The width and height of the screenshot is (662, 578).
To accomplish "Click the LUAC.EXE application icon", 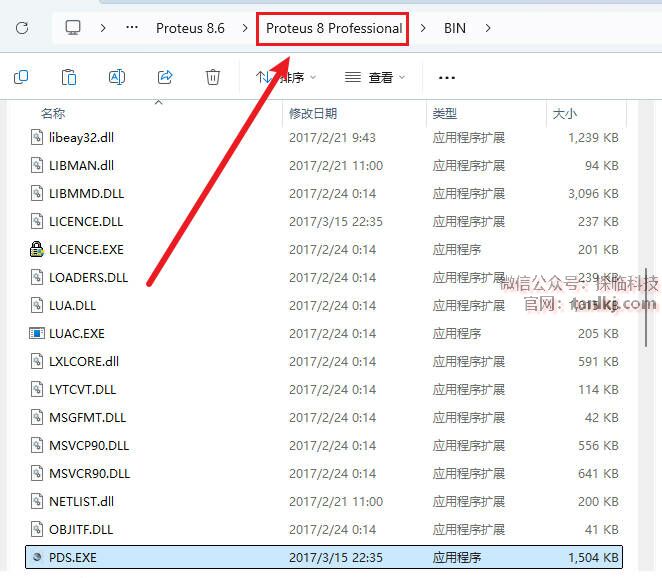I will point(37,334).
